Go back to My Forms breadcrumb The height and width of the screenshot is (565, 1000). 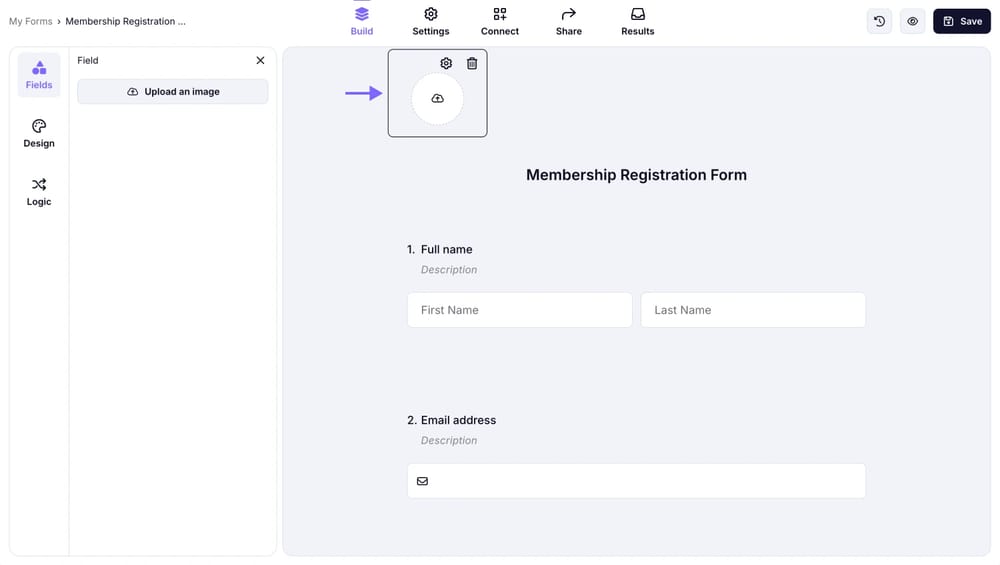click(x=30, y=21)
